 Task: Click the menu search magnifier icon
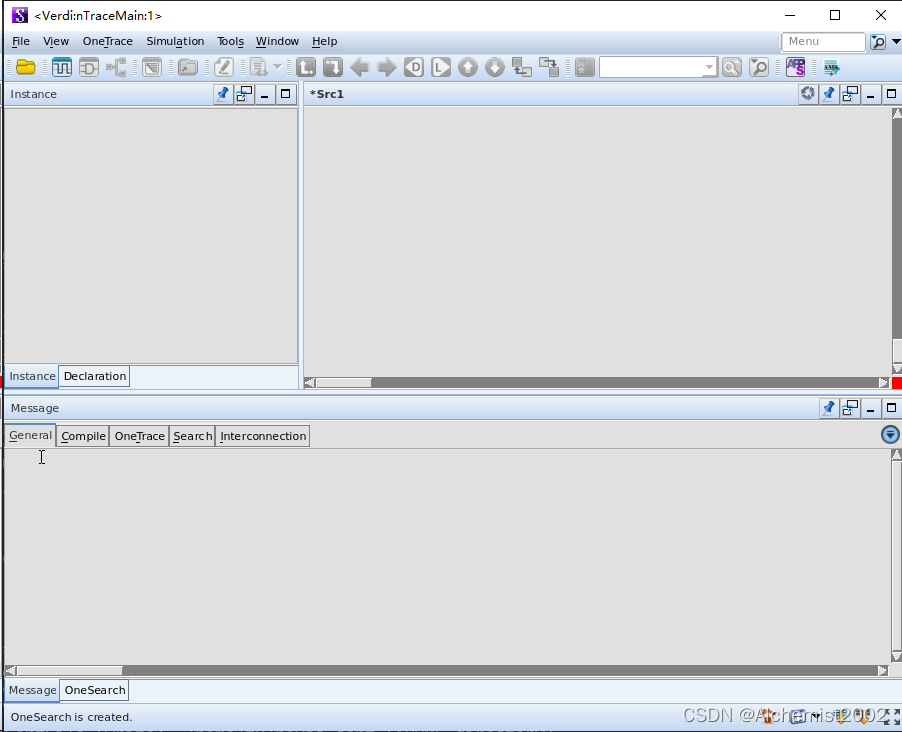click(x=878, y=41)
